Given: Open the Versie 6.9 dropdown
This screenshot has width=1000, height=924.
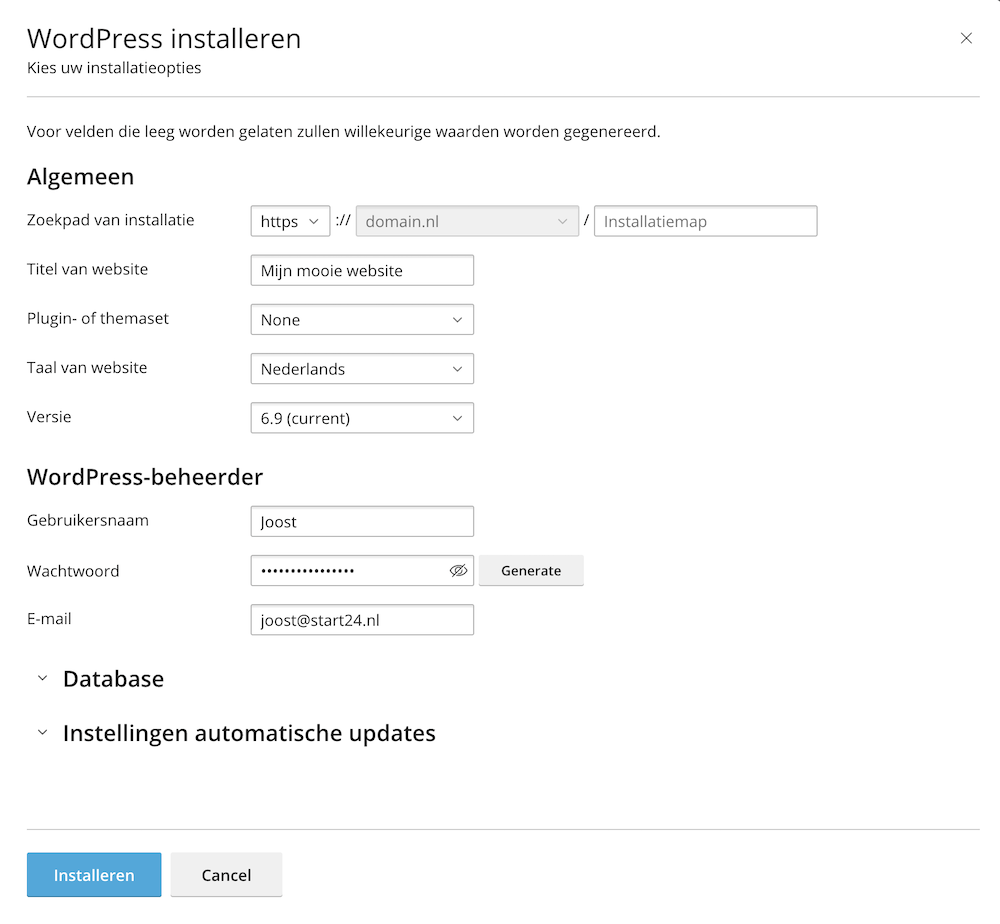Looking at the screenshot, I should 361,418.
